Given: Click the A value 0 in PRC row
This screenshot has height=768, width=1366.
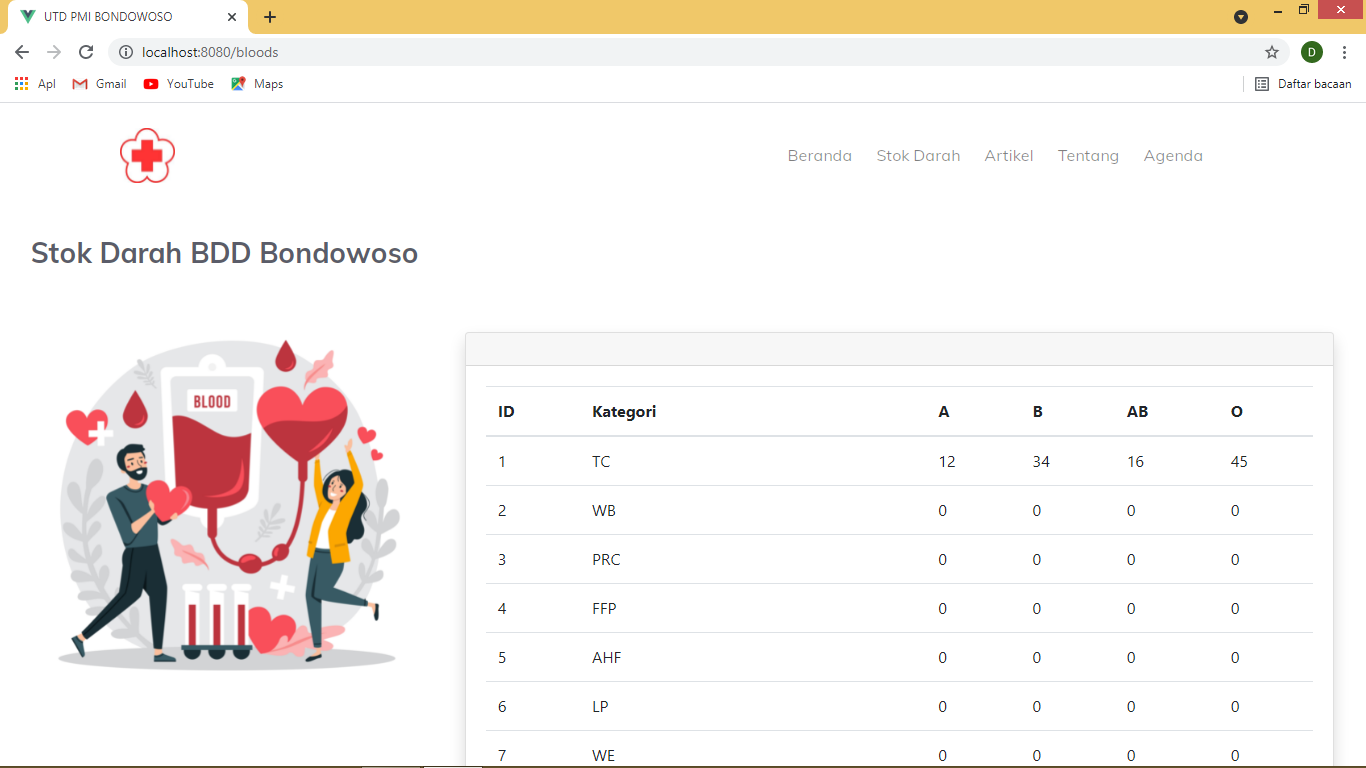Looking at the screenshot, I should [x=943, y=560].
